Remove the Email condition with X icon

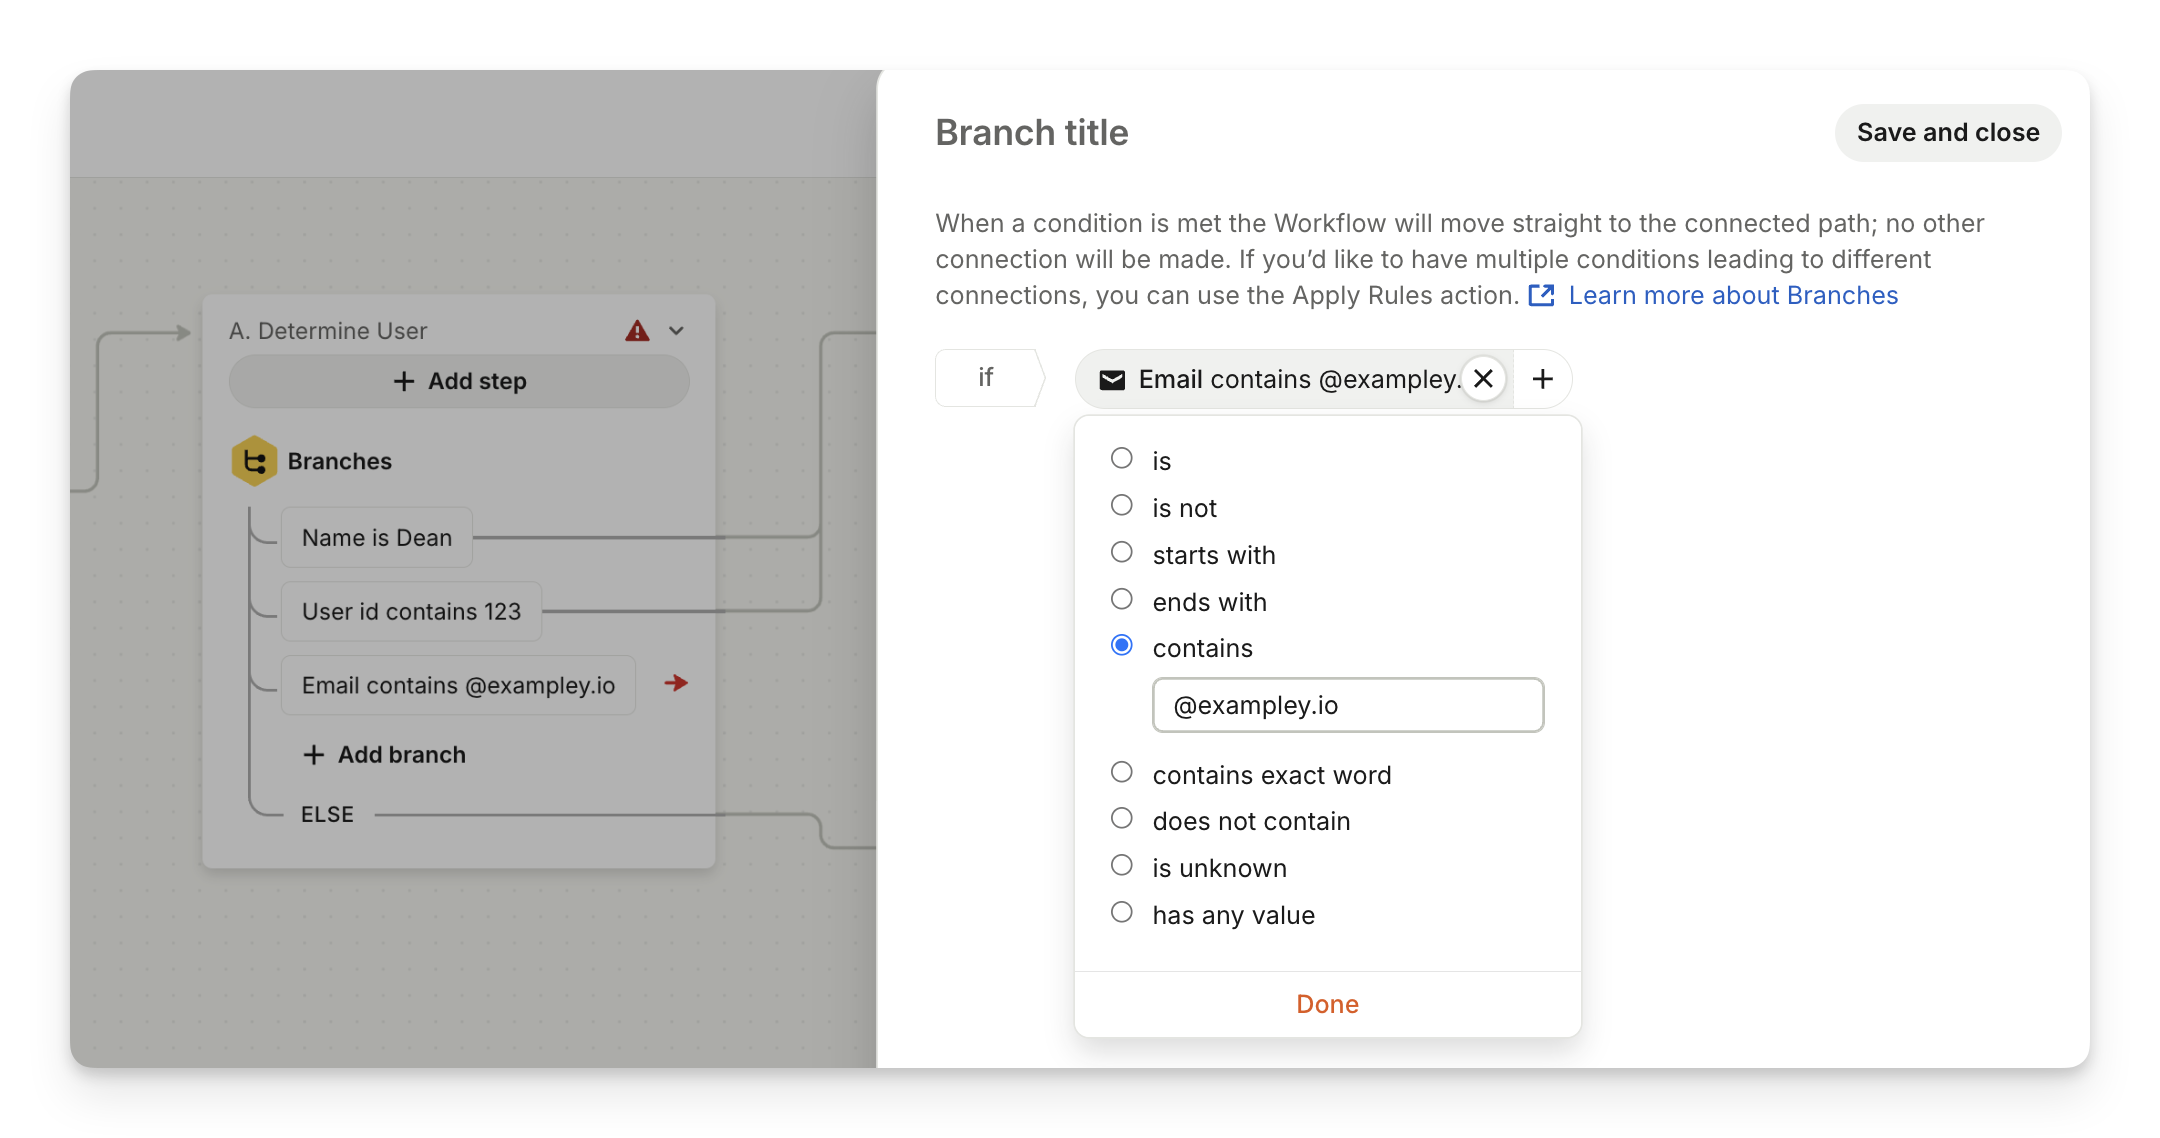(x=1483, y=379)
